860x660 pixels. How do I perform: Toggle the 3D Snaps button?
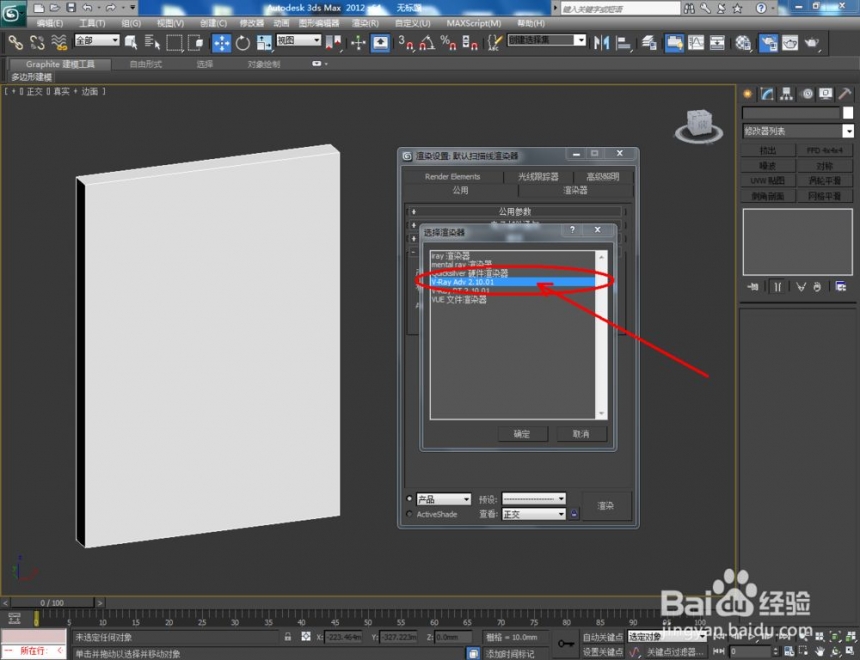tap(406, 42)
